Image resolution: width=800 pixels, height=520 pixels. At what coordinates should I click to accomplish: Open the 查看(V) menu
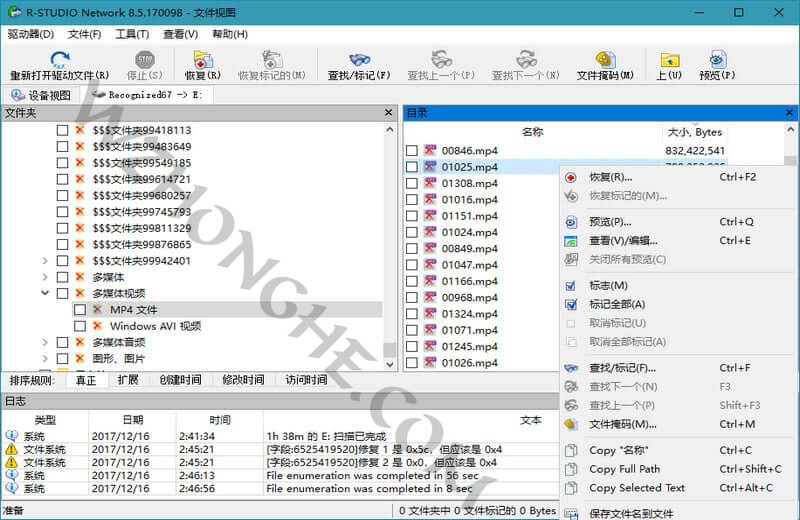point(181,34)
